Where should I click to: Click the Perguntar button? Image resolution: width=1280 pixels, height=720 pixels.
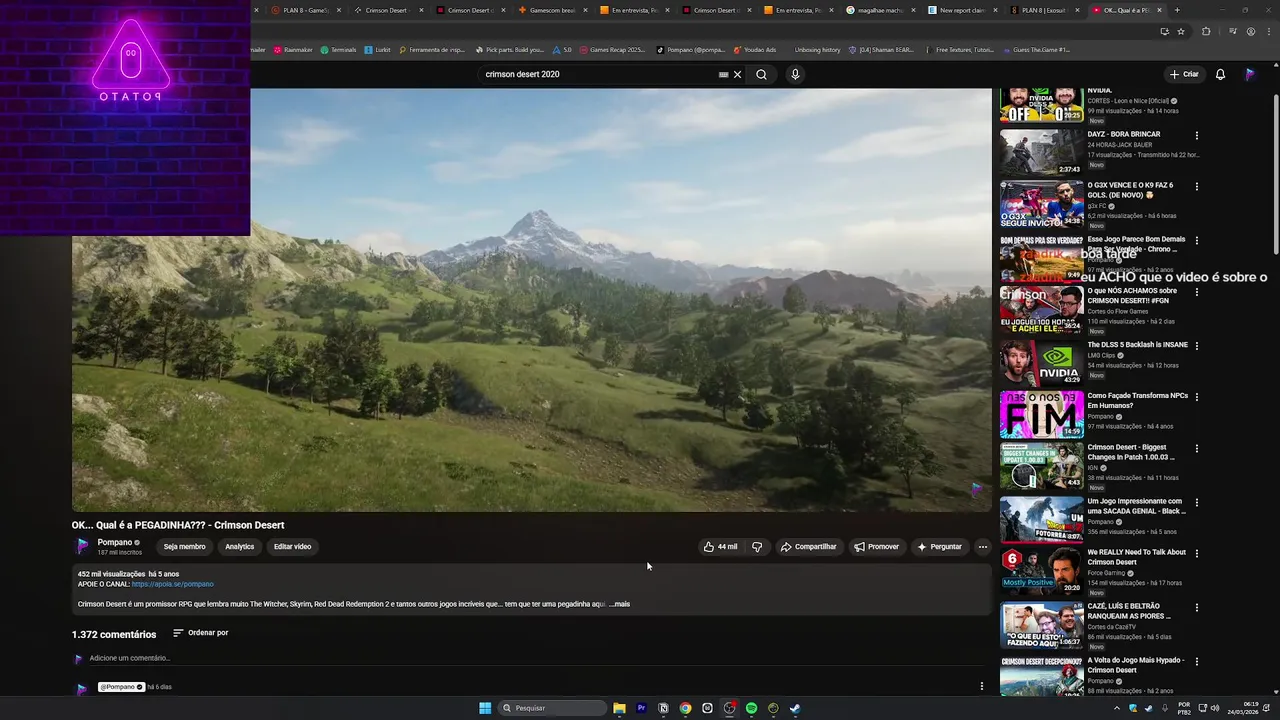point(939,547)
